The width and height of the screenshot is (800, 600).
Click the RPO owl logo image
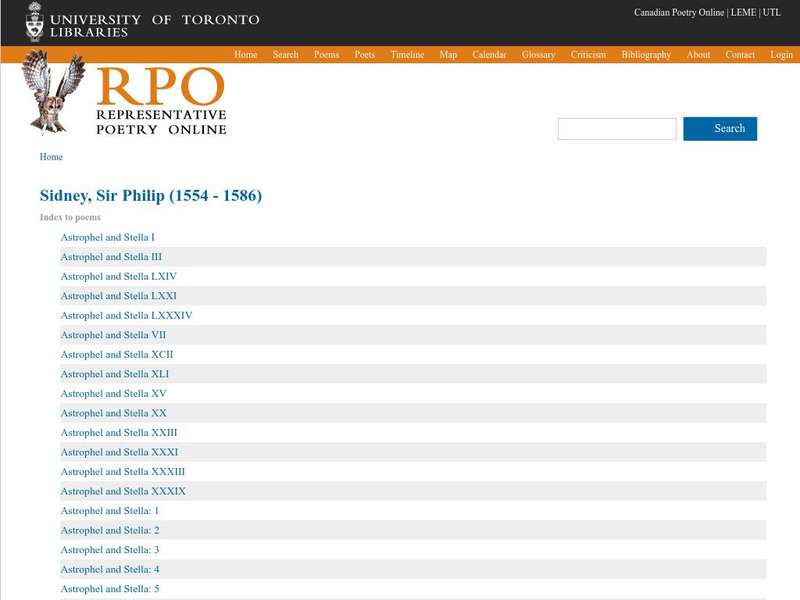53,92
